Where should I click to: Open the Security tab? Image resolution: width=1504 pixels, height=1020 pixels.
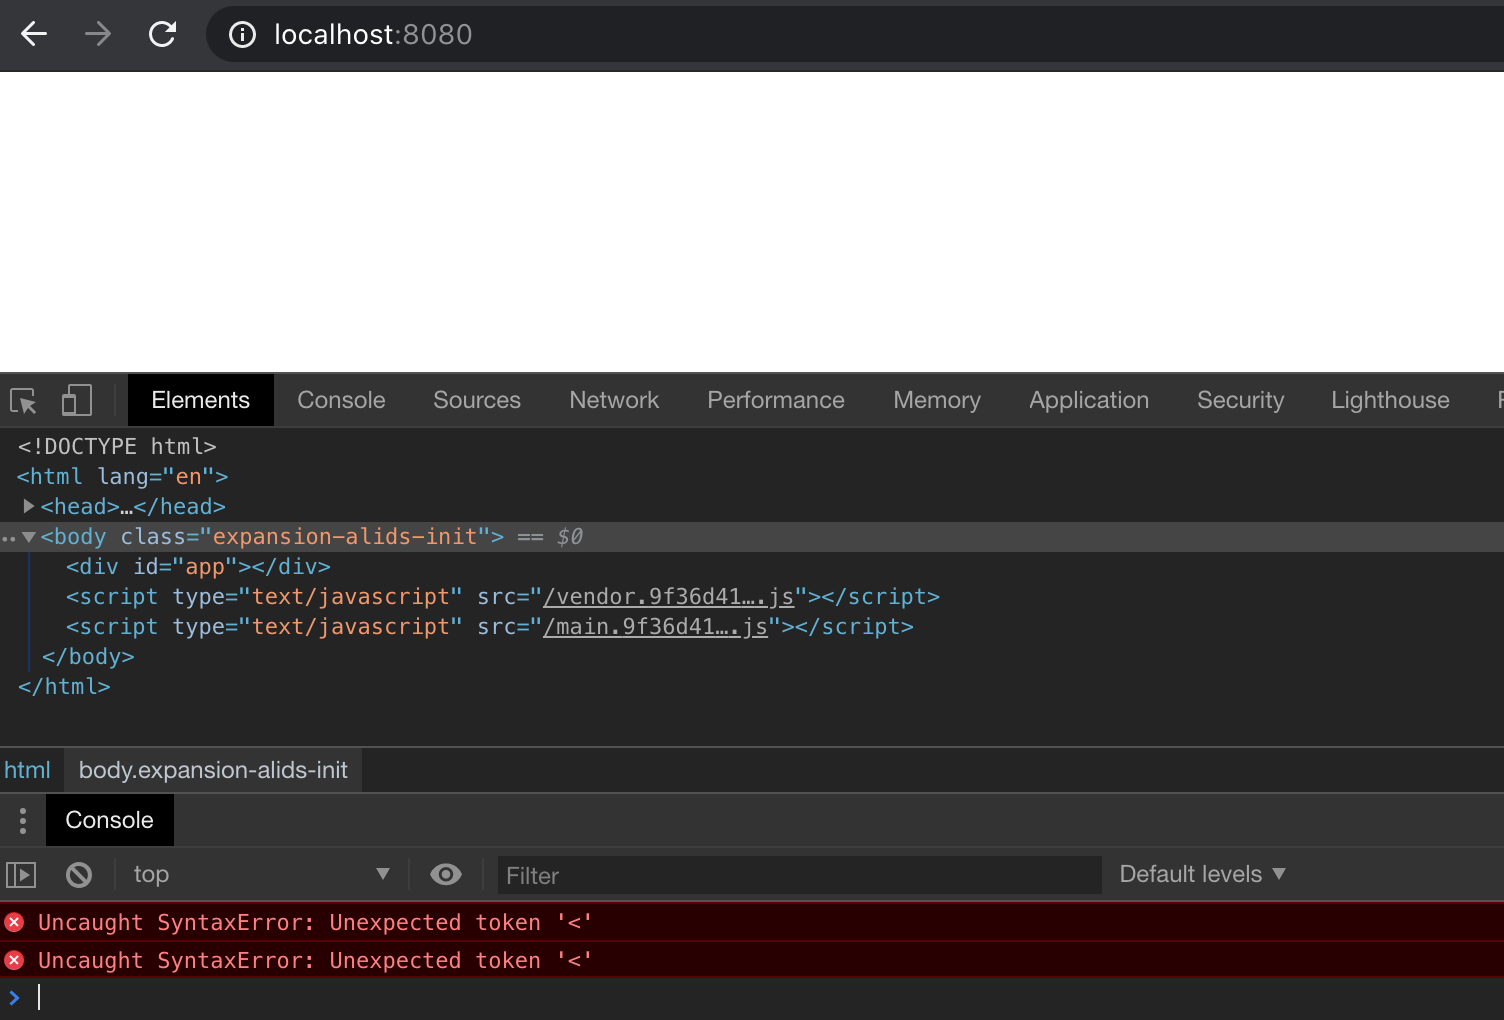point(1240,400)
